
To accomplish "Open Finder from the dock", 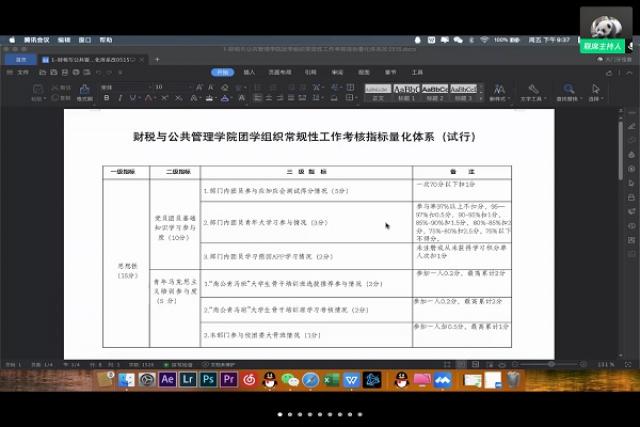I will point(127,380).
